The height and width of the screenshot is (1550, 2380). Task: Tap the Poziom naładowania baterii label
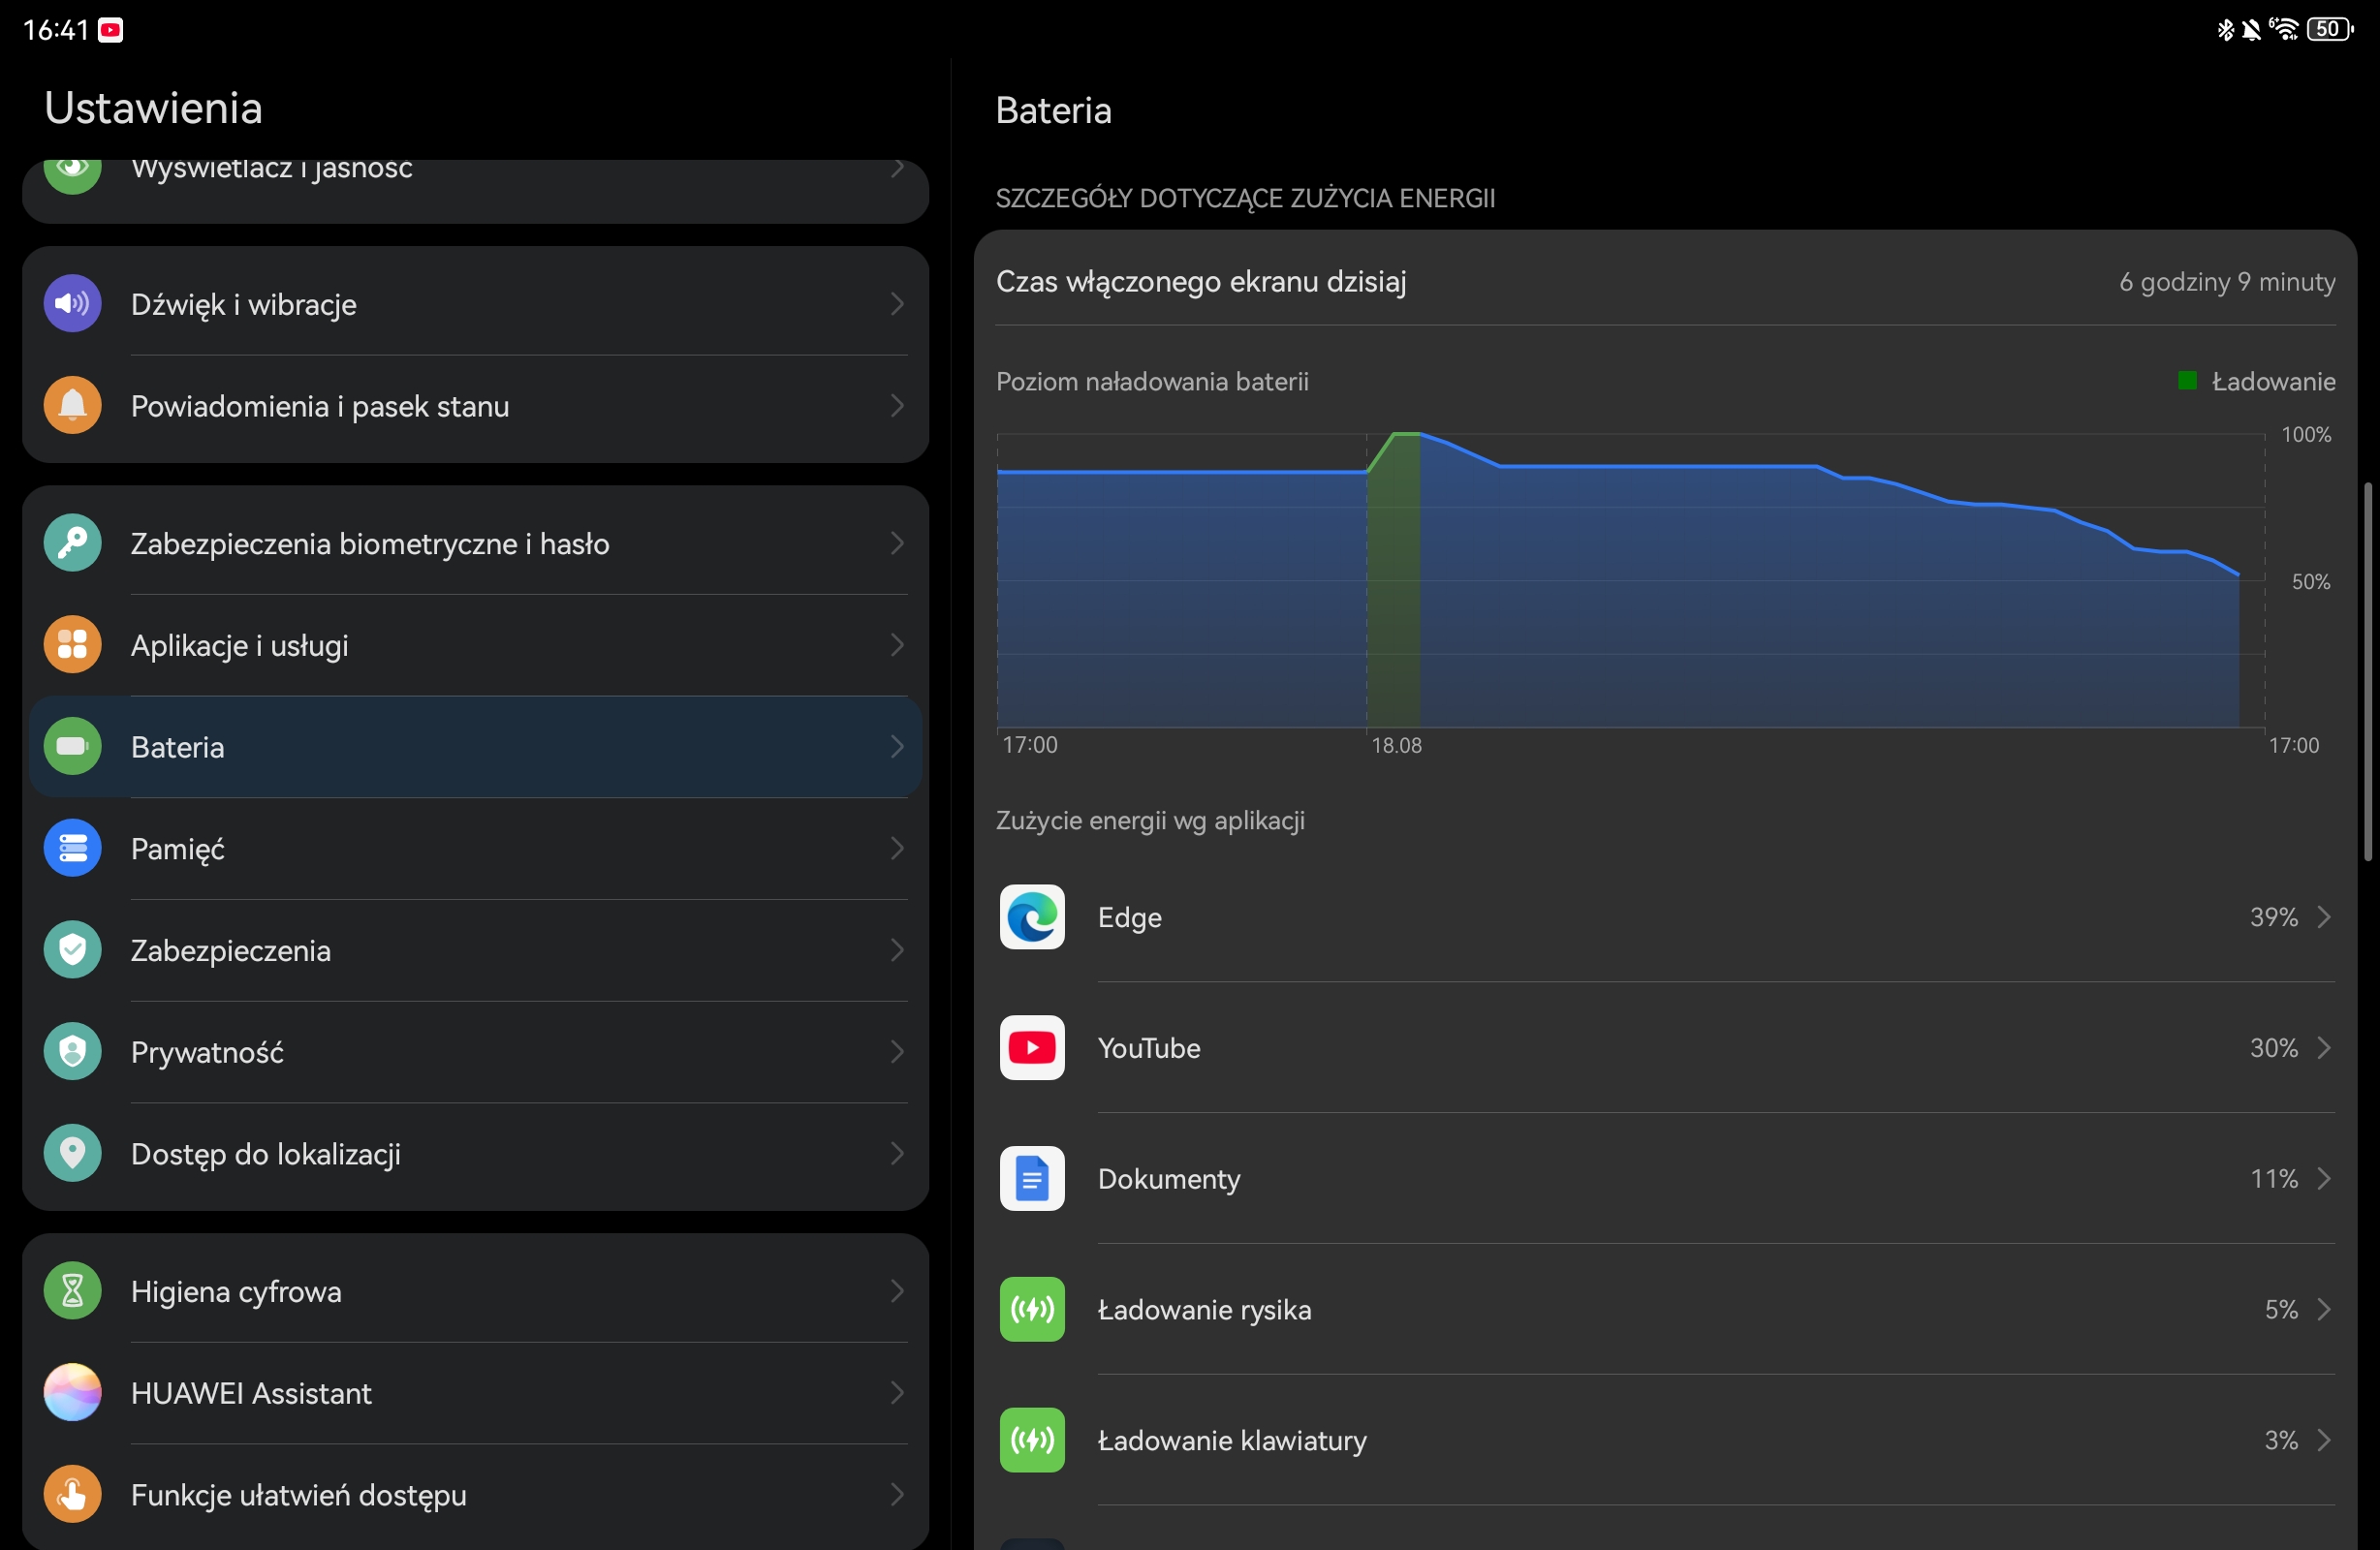click(x=1152, y=381)
